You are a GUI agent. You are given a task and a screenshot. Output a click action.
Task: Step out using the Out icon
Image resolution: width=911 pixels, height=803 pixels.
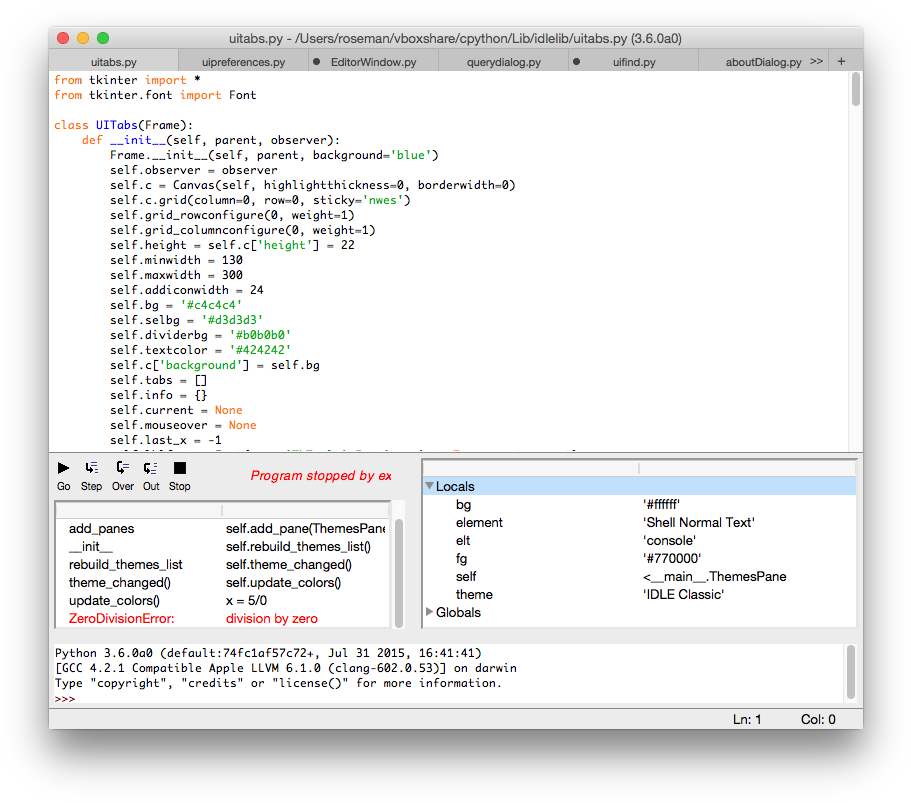pos(150,467)
